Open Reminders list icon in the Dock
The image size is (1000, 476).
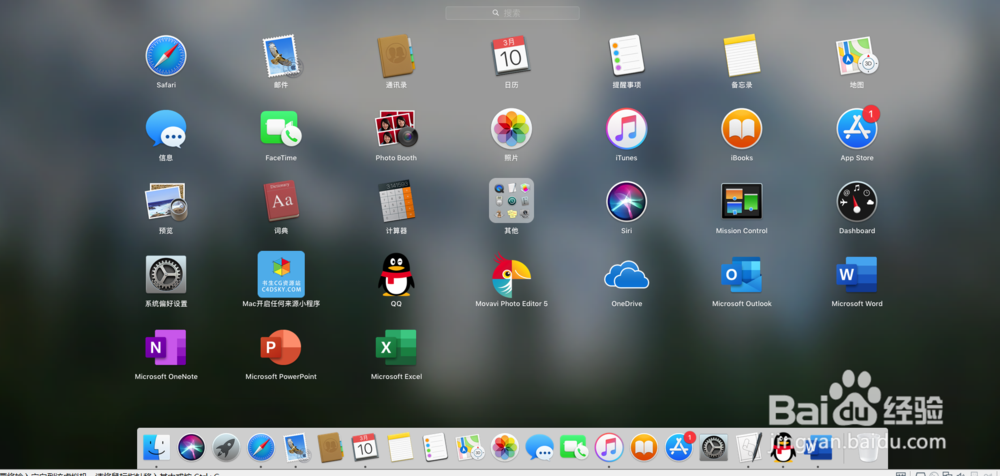(x=435, y=448)
